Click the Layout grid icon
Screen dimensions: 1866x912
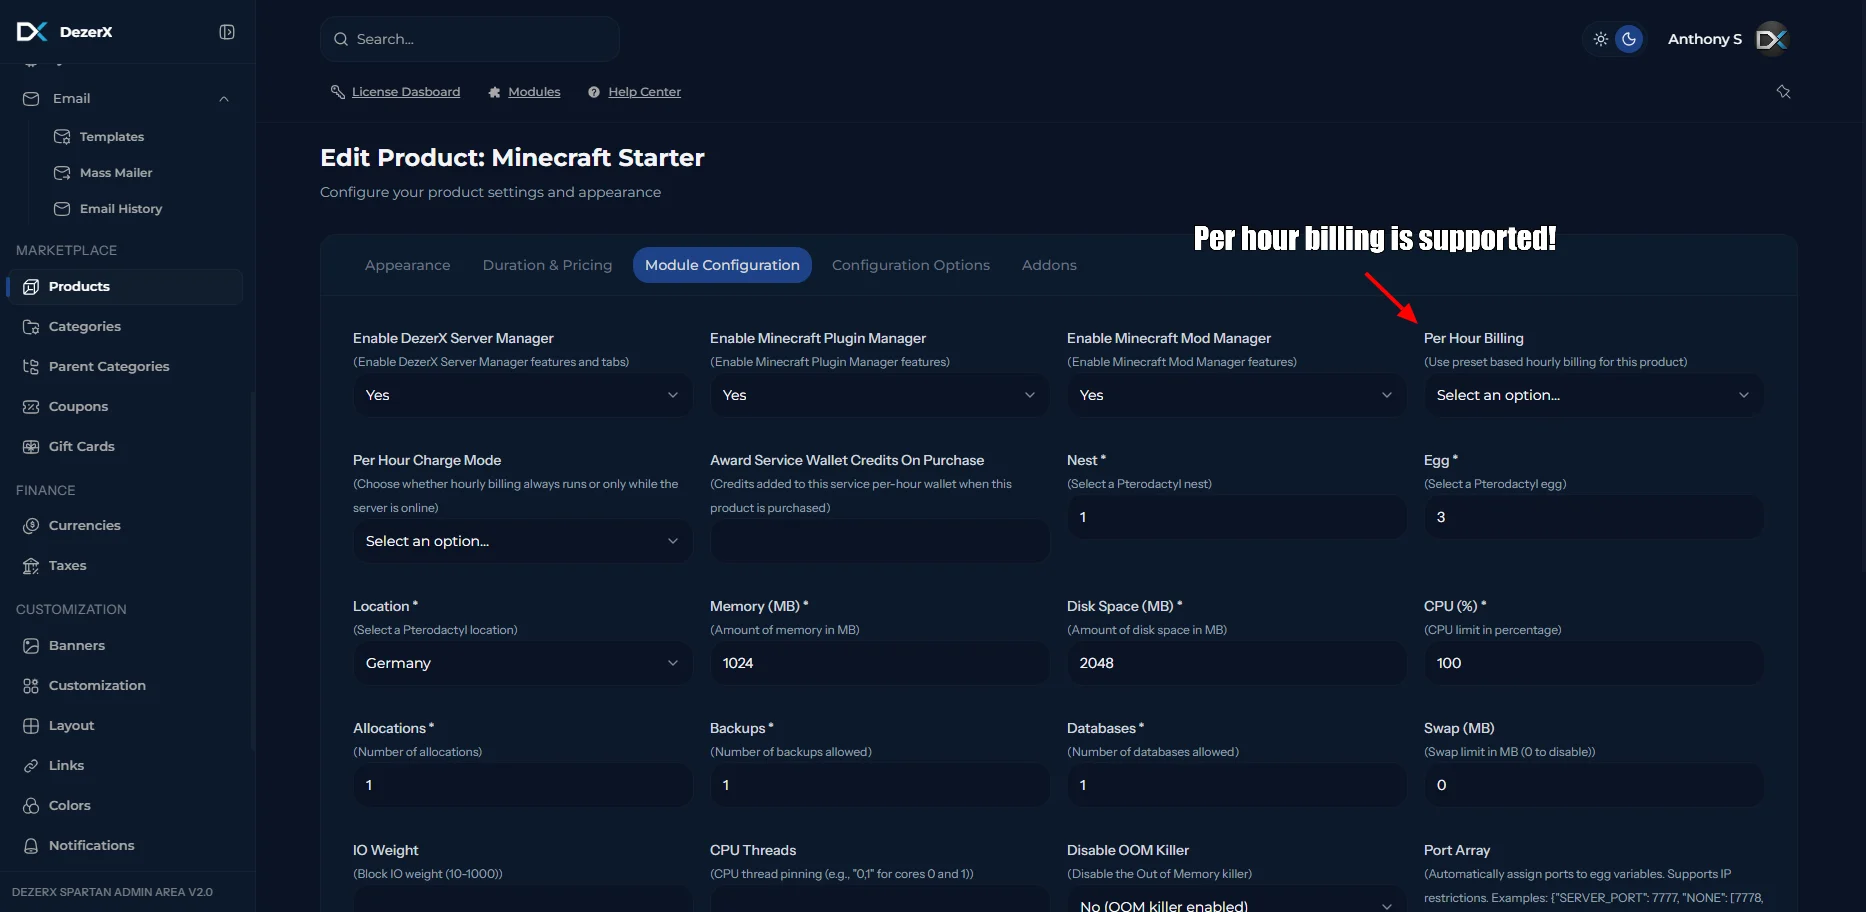(31, 726)
